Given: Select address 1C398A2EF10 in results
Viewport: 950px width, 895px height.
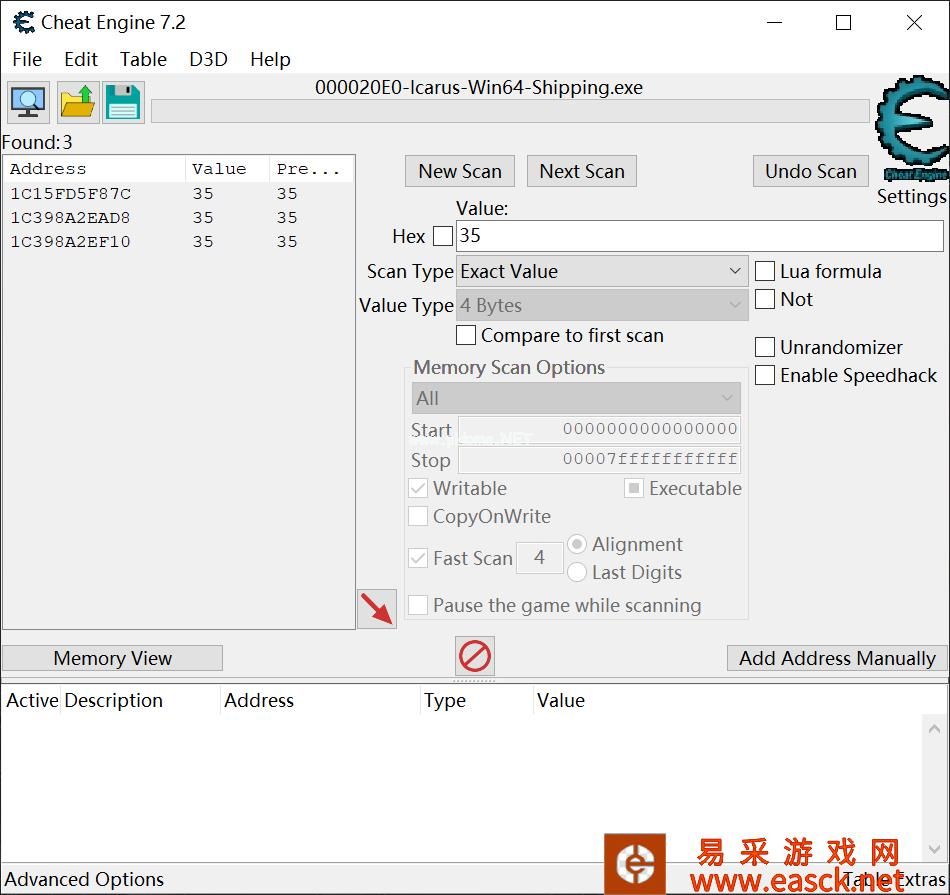Looking at the screenshot, I should click(x=178, y=242).
